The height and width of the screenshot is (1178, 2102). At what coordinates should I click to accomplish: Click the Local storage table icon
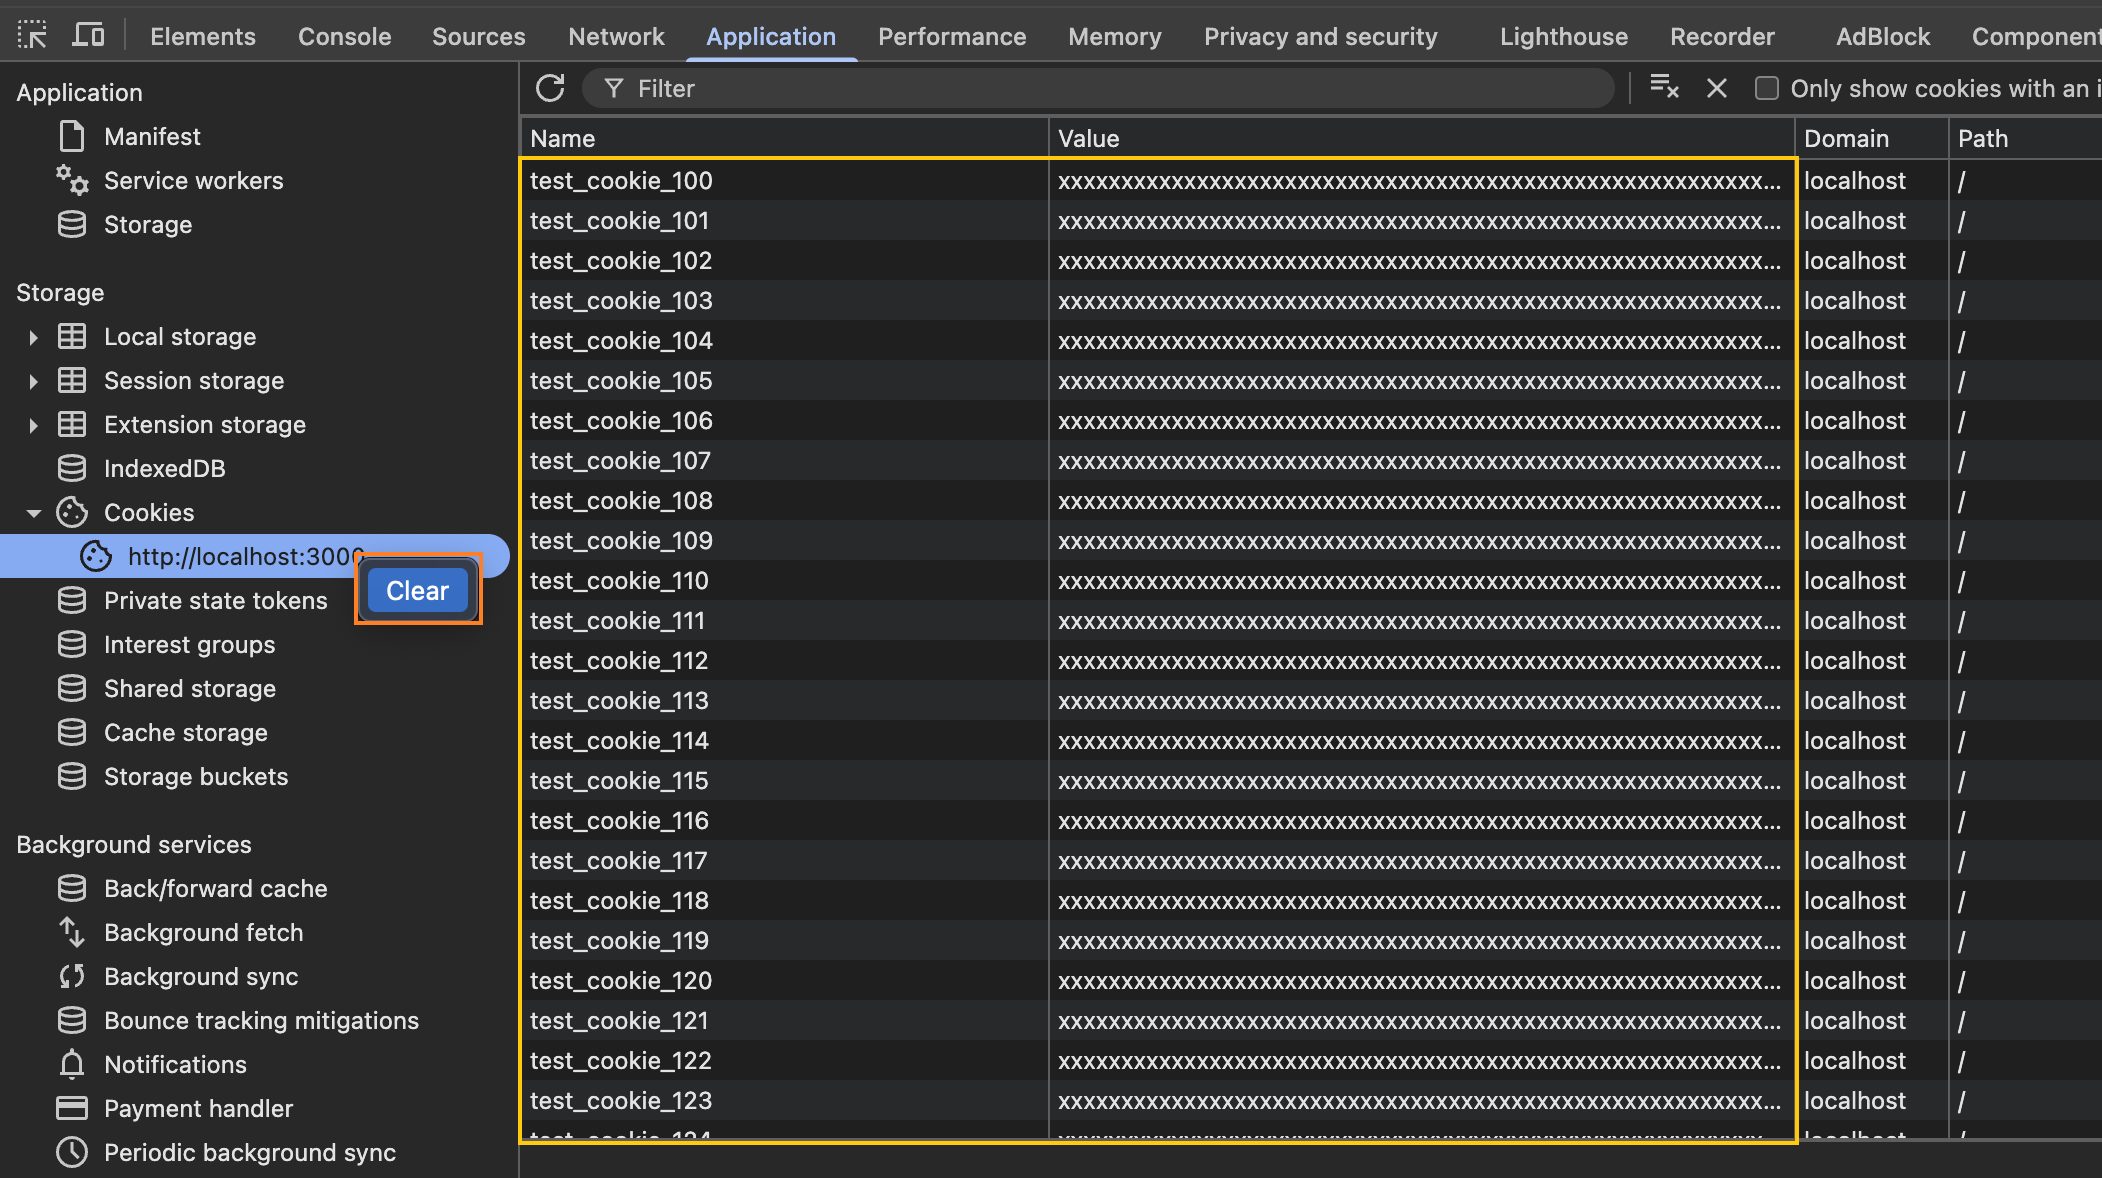point(72,336)
